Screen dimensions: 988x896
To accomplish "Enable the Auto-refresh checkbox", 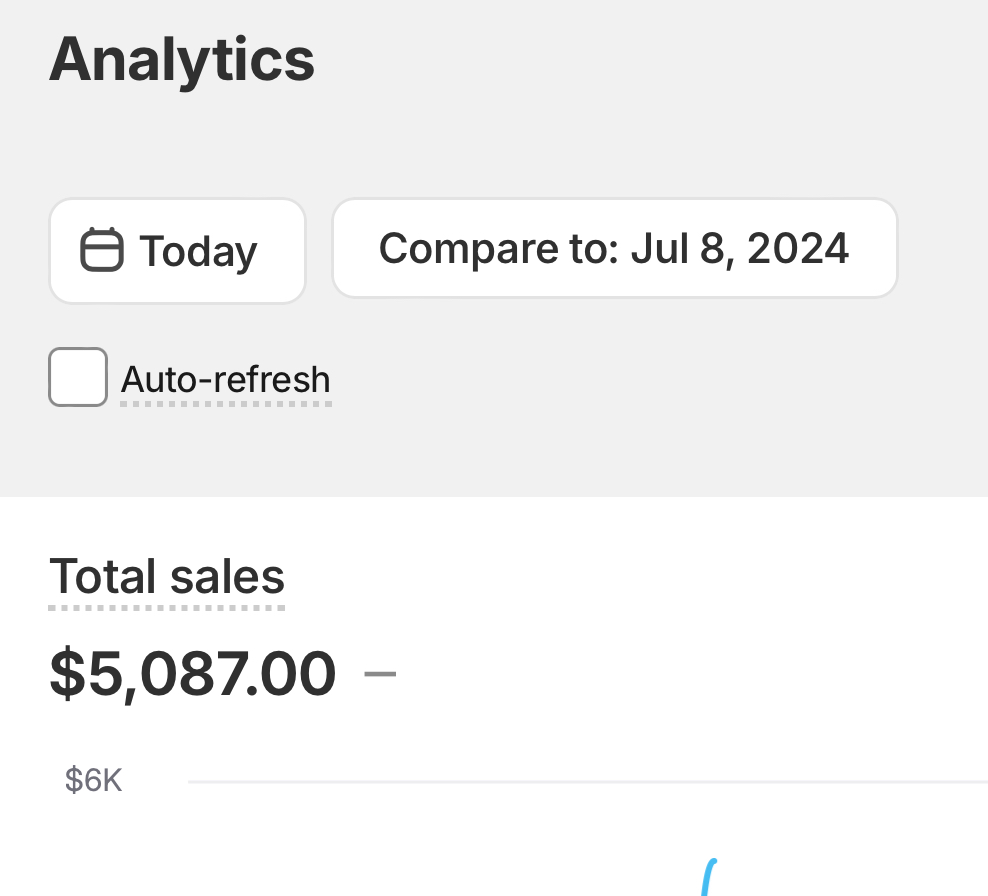I will [78, 377].
